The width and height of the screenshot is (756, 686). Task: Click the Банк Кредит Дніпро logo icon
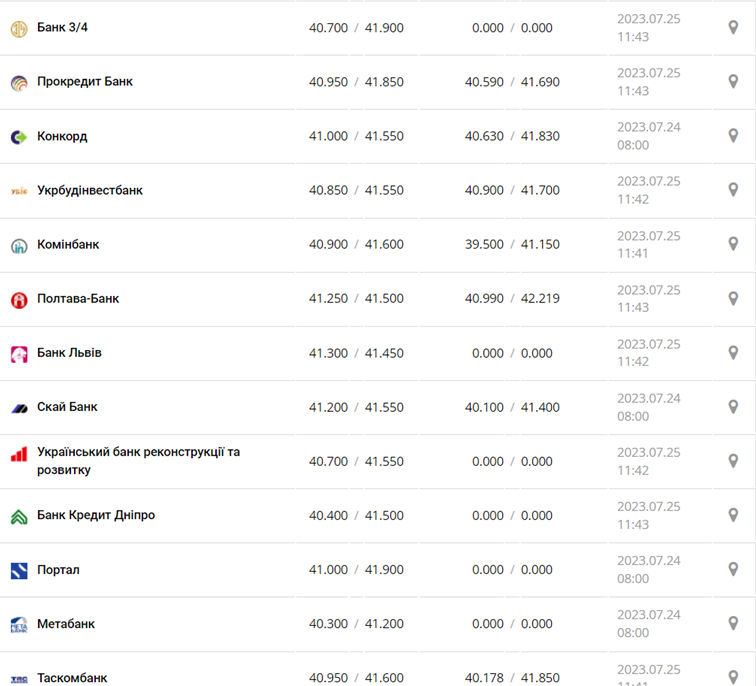(x=19, y=516)
